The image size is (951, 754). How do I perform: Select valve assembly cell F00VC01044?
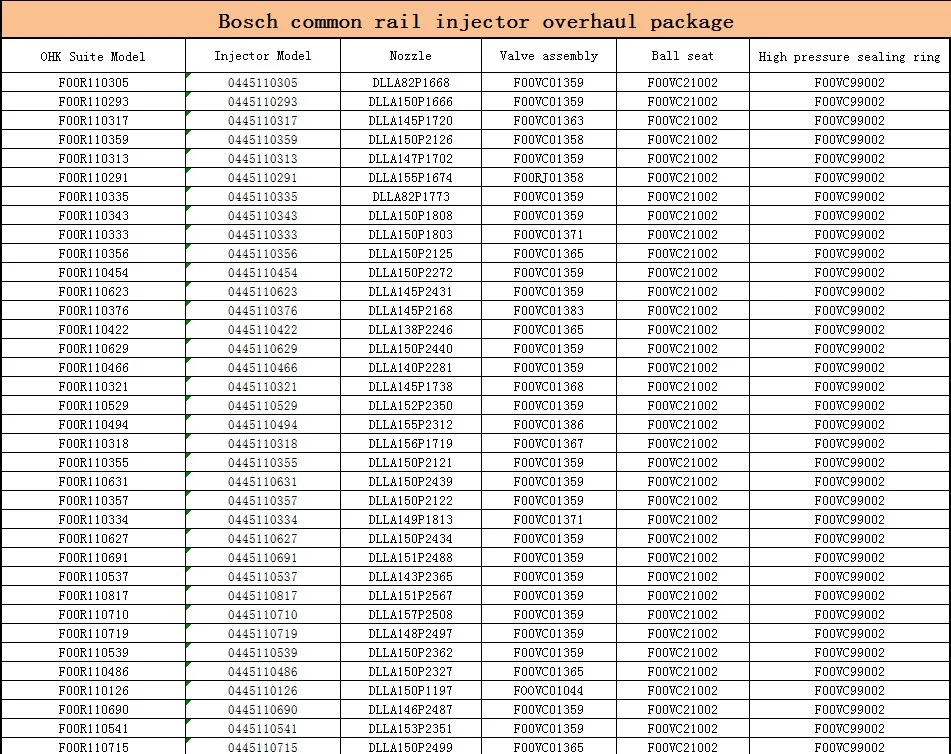pos(548,691)
